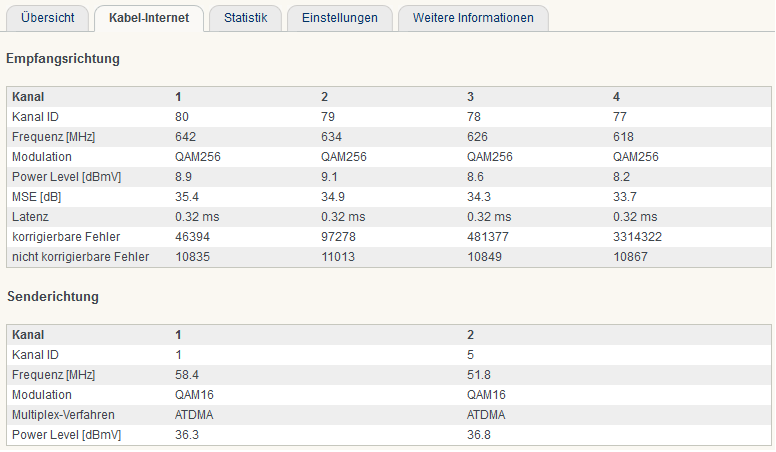The width and height of the screenshot is (776, 452).
Task: Click MSE value 33.7
Action: 623,197
